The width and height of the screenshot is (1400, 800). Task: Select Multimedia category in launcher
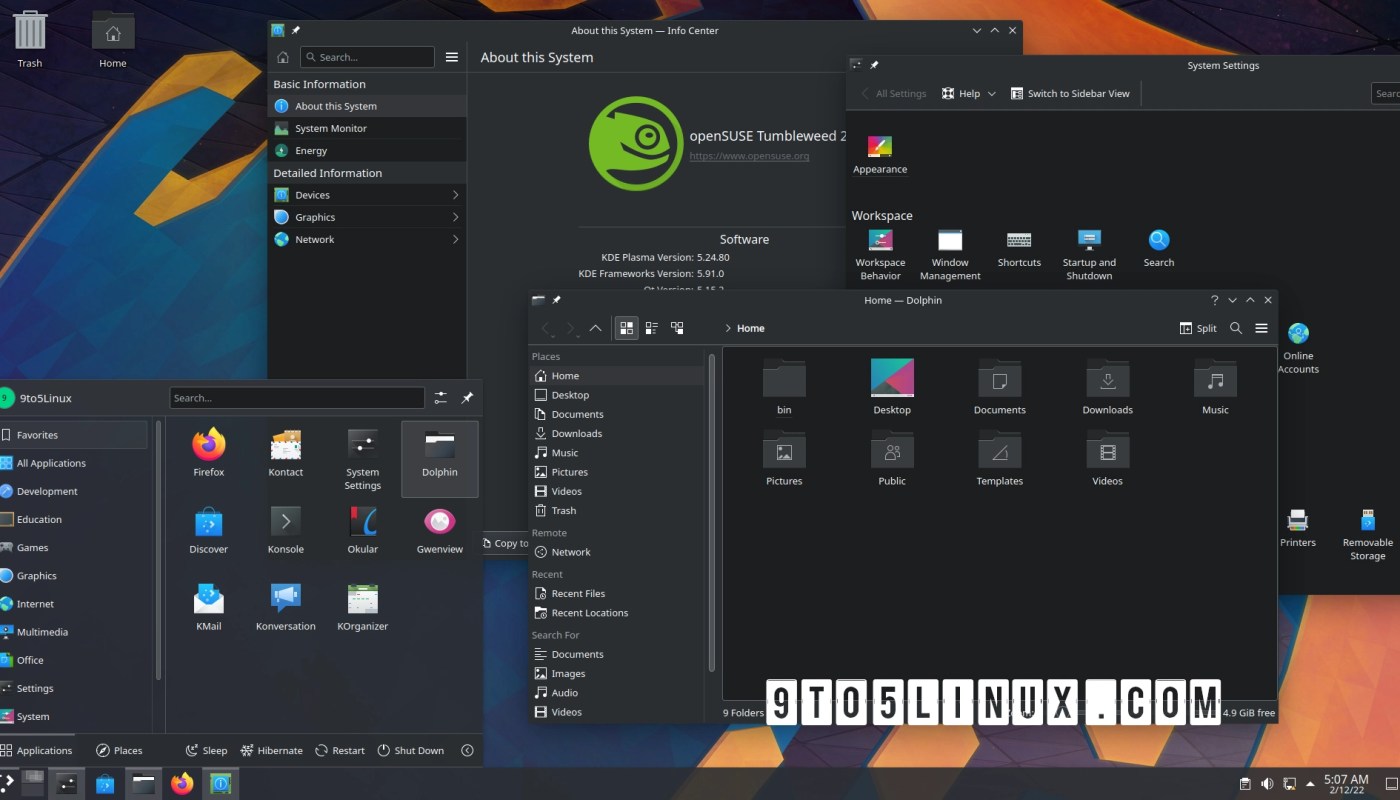point(74,632)
